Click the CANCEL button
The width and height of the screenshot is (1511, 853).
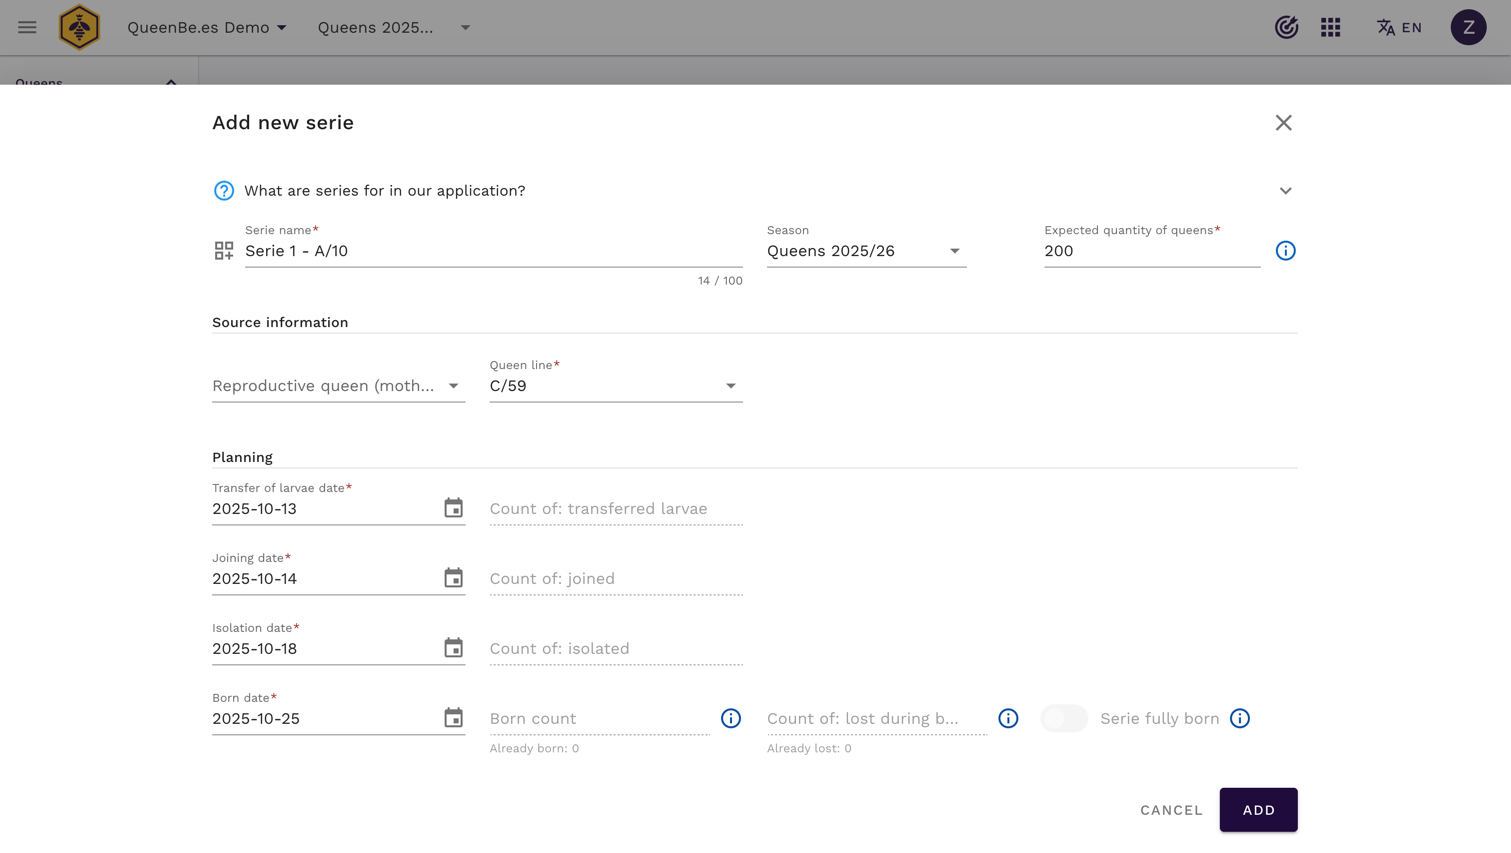coord(1171,810)
